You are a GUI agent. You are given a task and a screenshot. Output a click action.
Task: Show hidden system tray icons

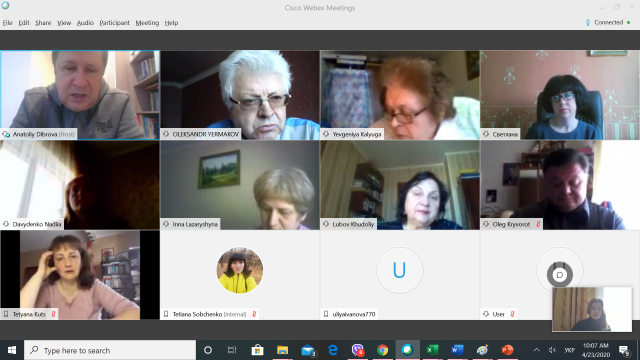point(537,350)
